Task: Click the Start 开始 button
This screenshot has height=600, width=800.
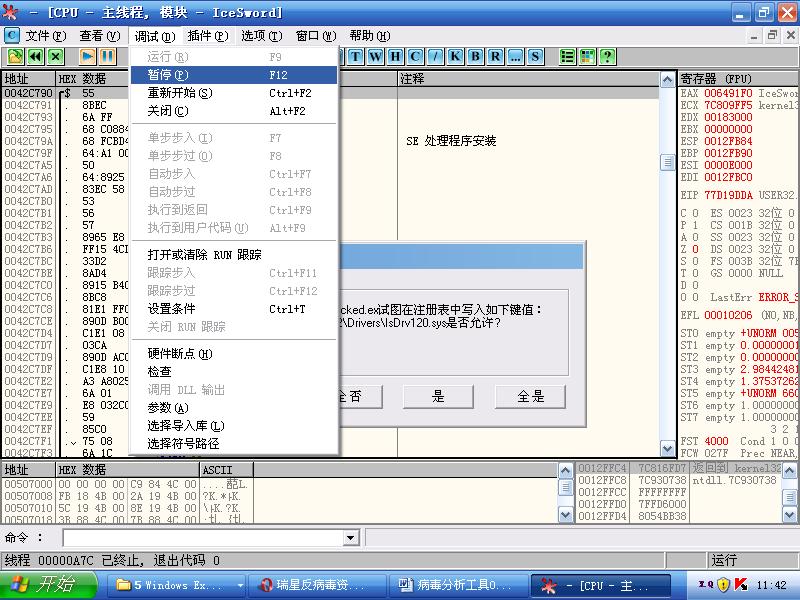Action: [x=48, y=585]
